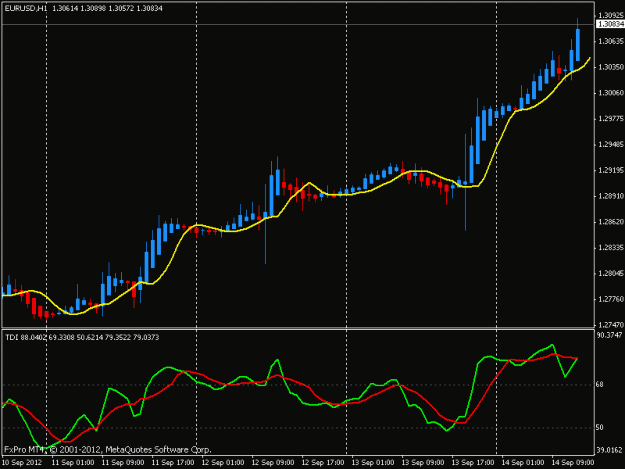Click the 1.28335 price axis label
Screen dimensions: 625x469
point(611,247)
